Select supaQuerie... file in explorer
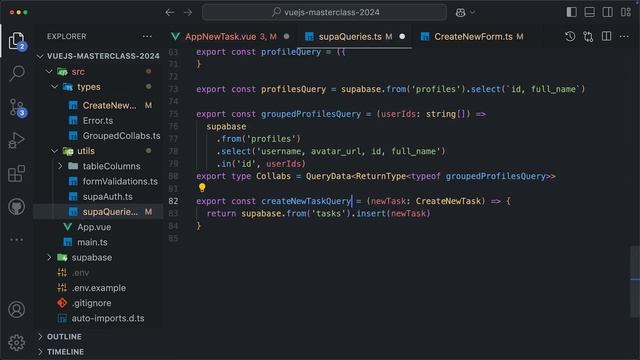 (98, 212)
